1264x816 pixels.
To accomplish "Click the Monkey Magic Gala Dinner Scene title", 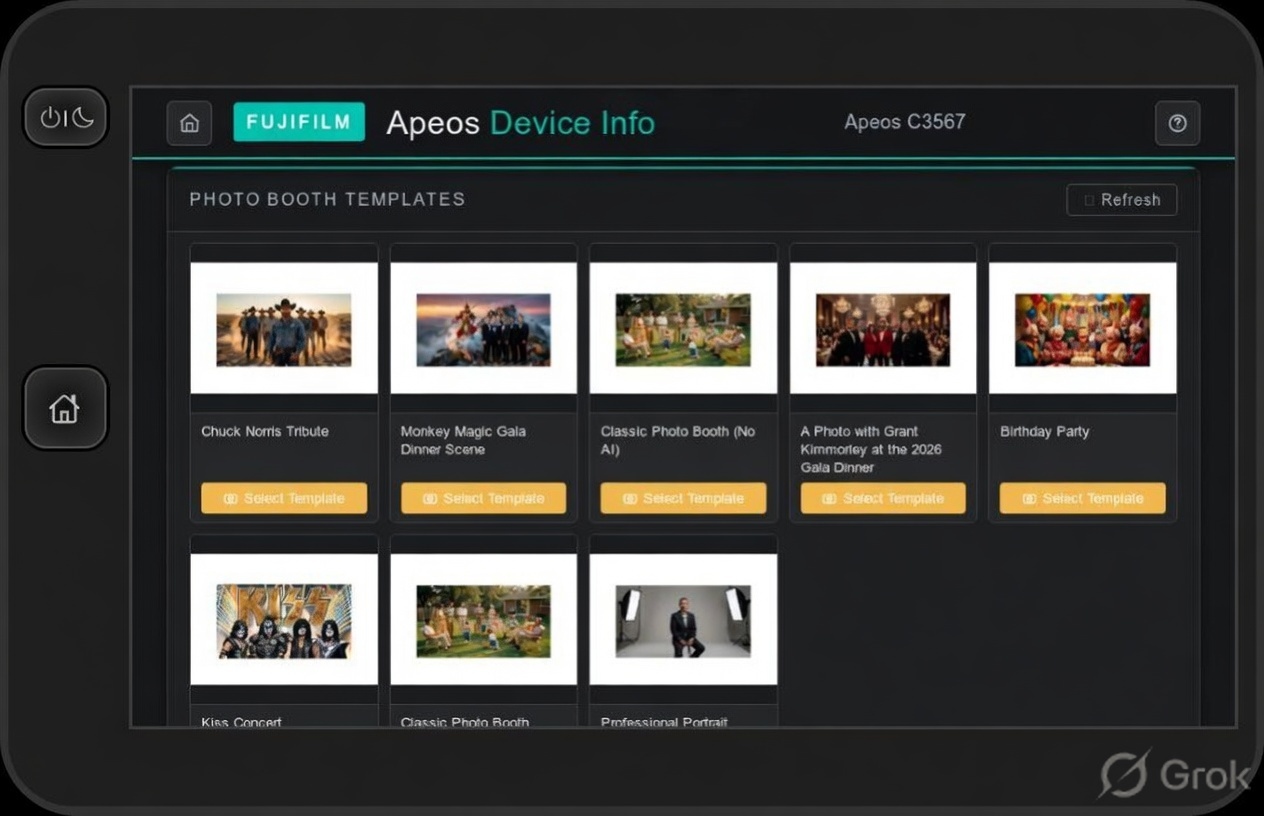I will pos(463,441).
